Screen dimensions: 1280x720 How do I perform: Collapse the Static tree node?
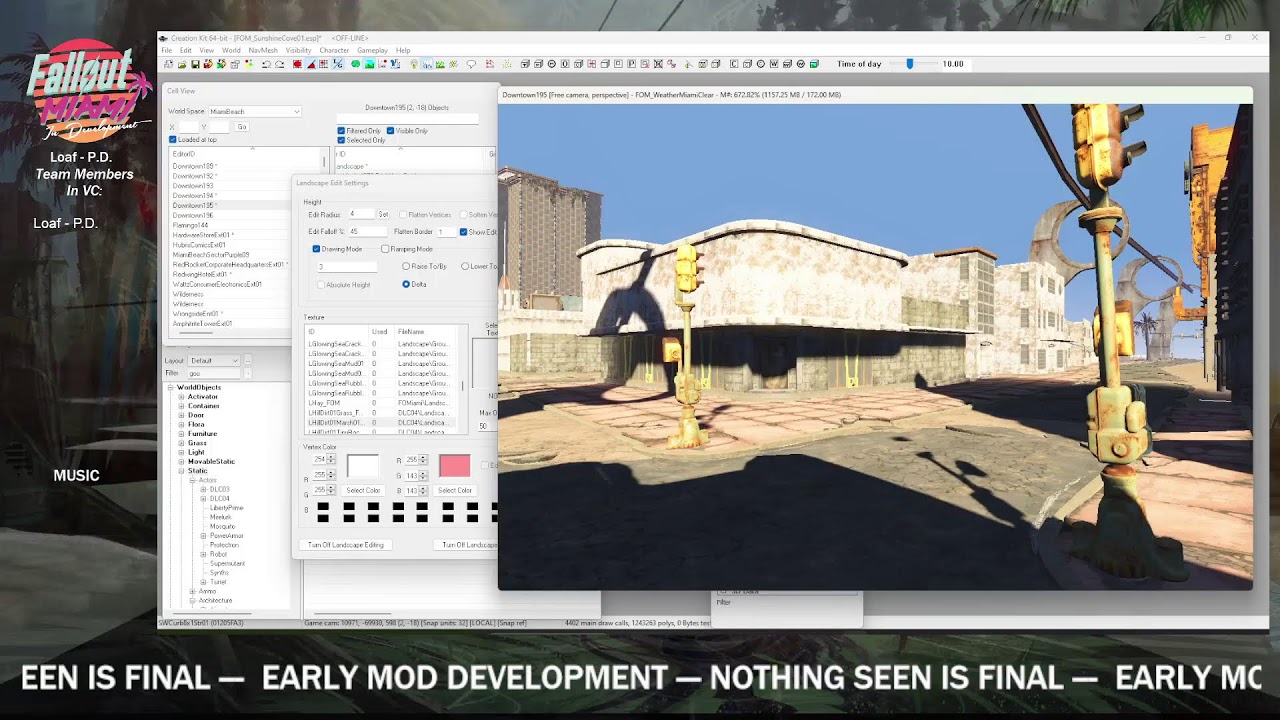pos(181,471)
